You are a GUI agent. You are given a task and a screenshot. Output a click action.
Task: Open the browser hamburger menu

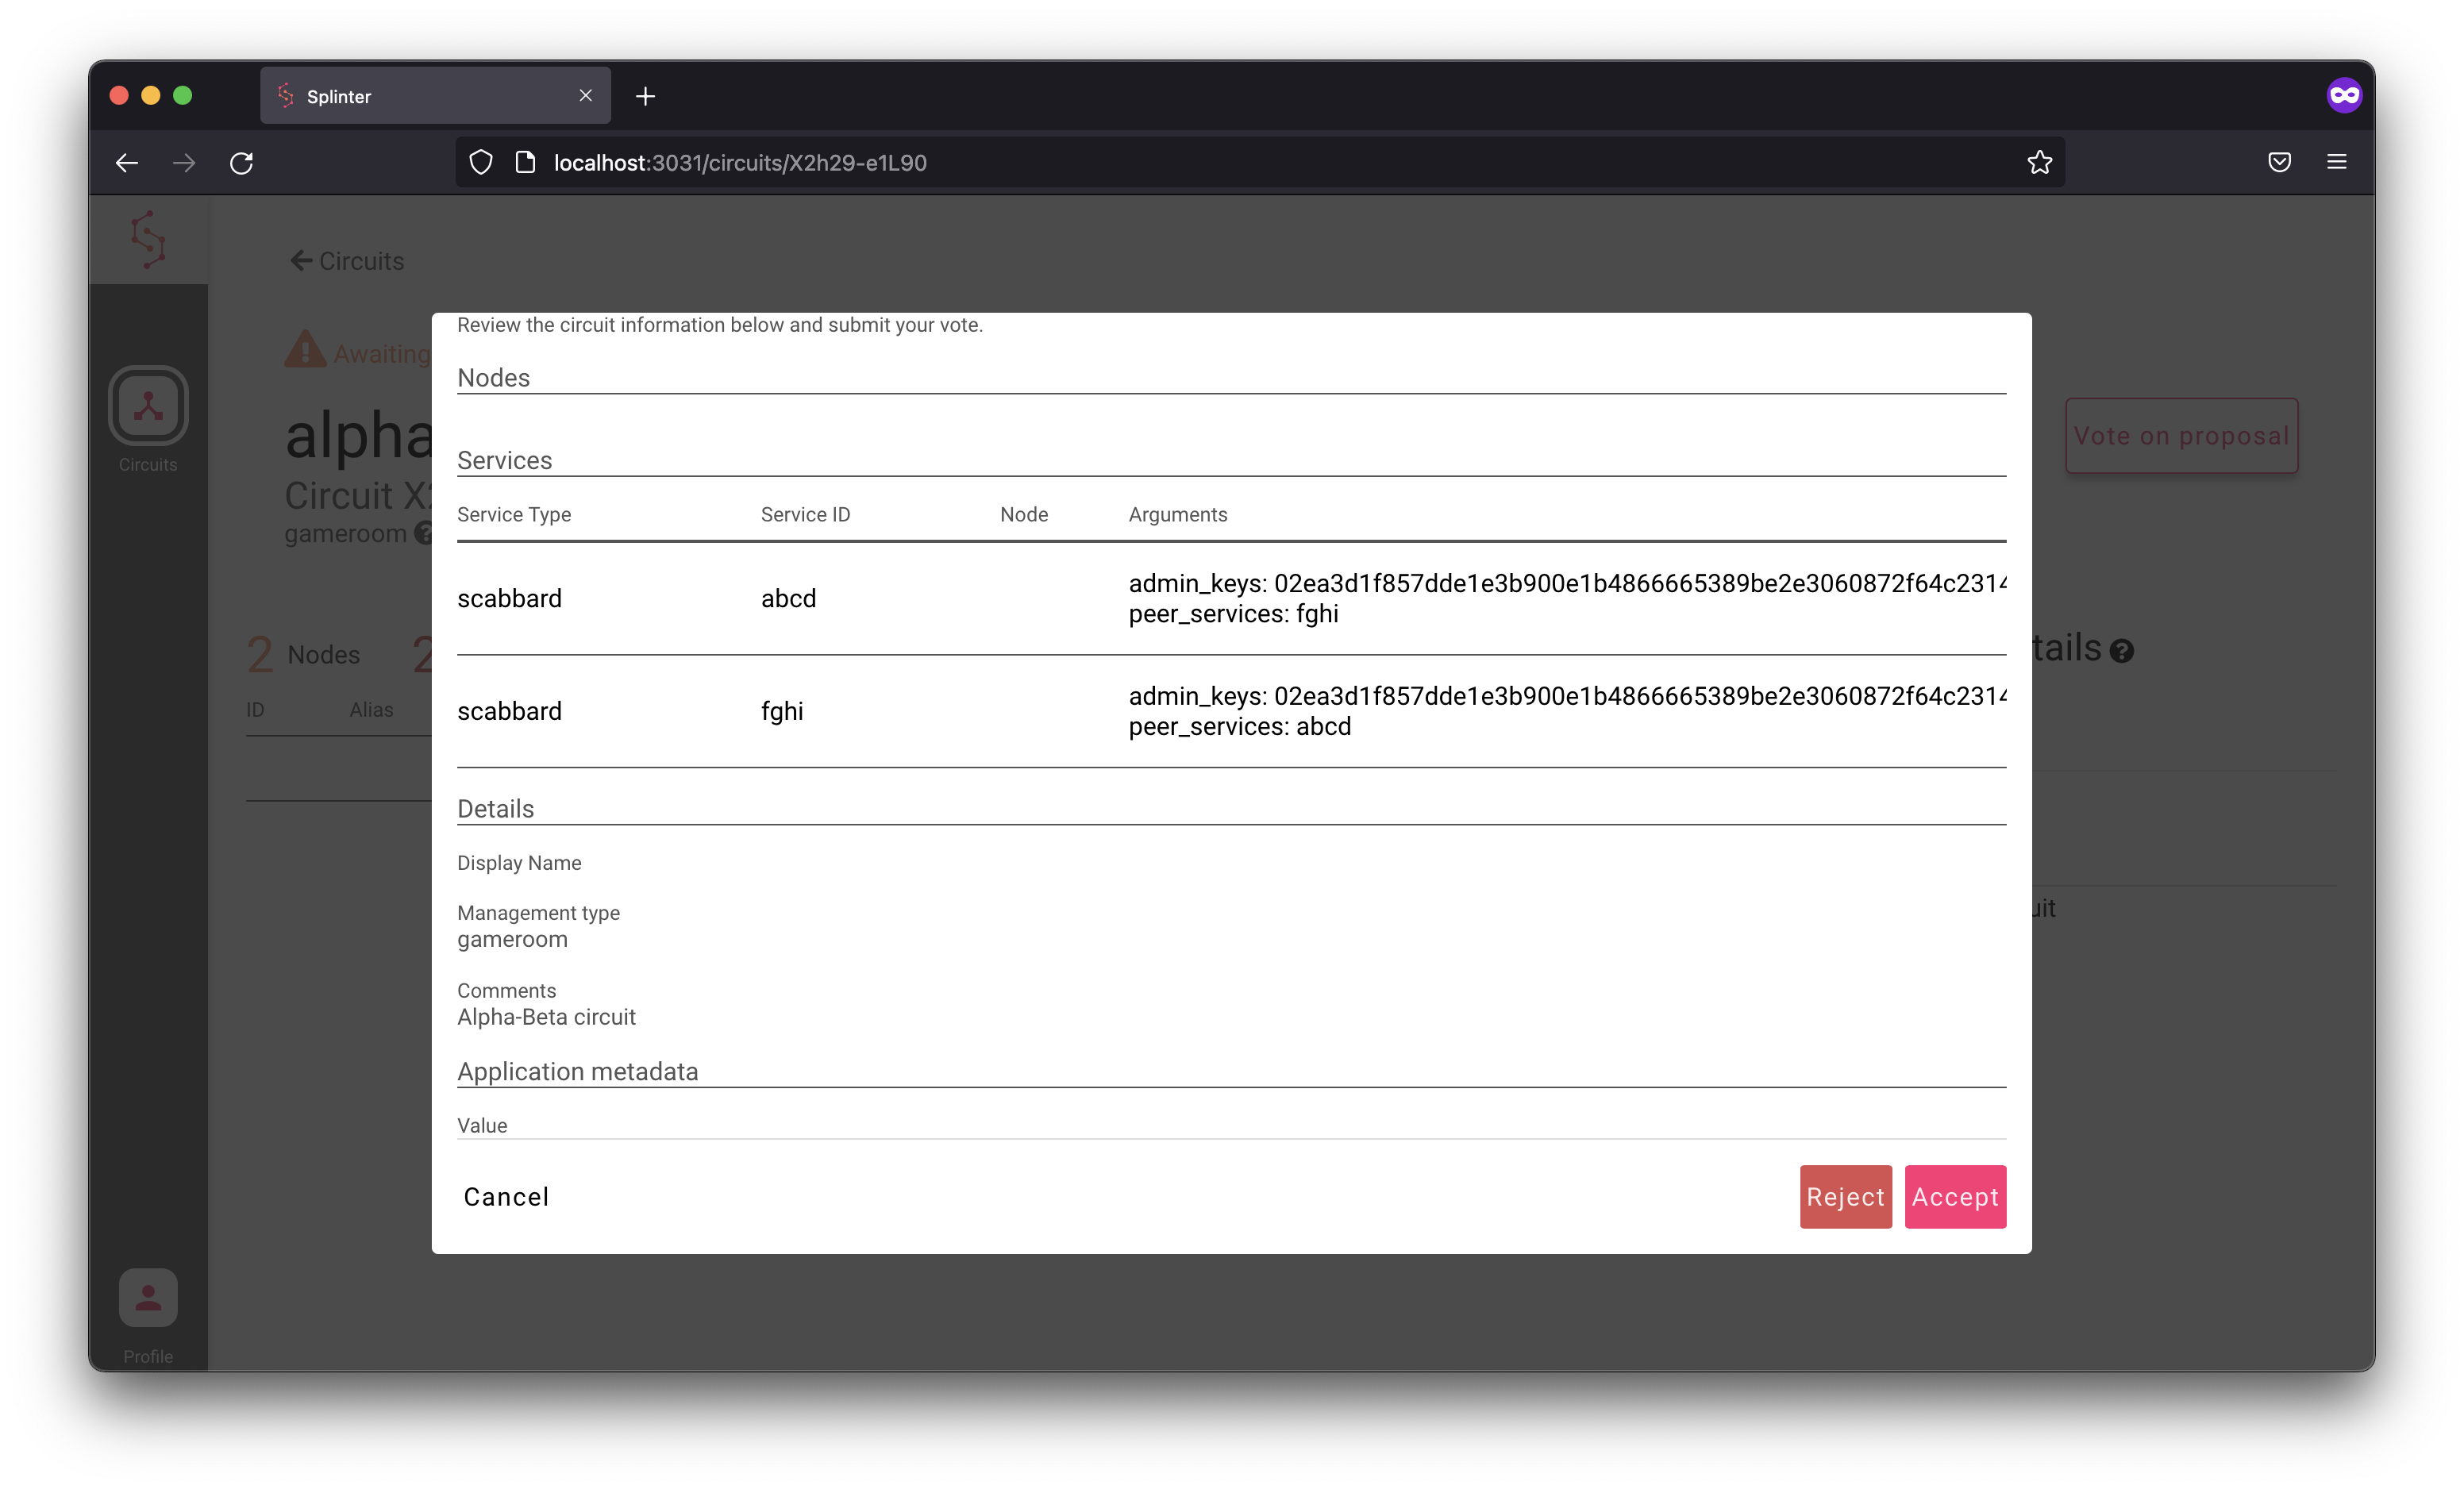2336,162
